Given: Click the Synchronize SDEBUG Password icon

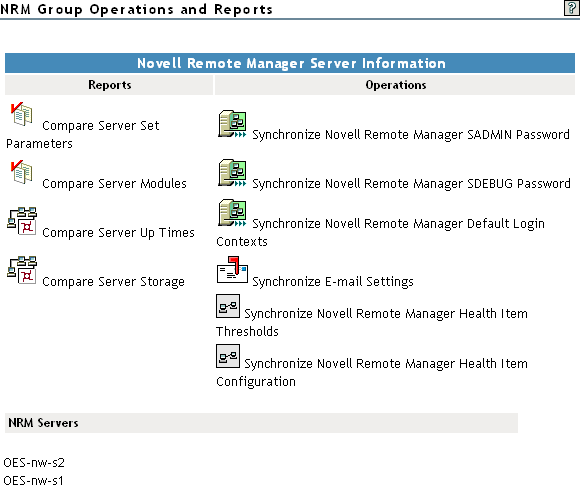Looking at the screenshot, I should click(232, 173).
